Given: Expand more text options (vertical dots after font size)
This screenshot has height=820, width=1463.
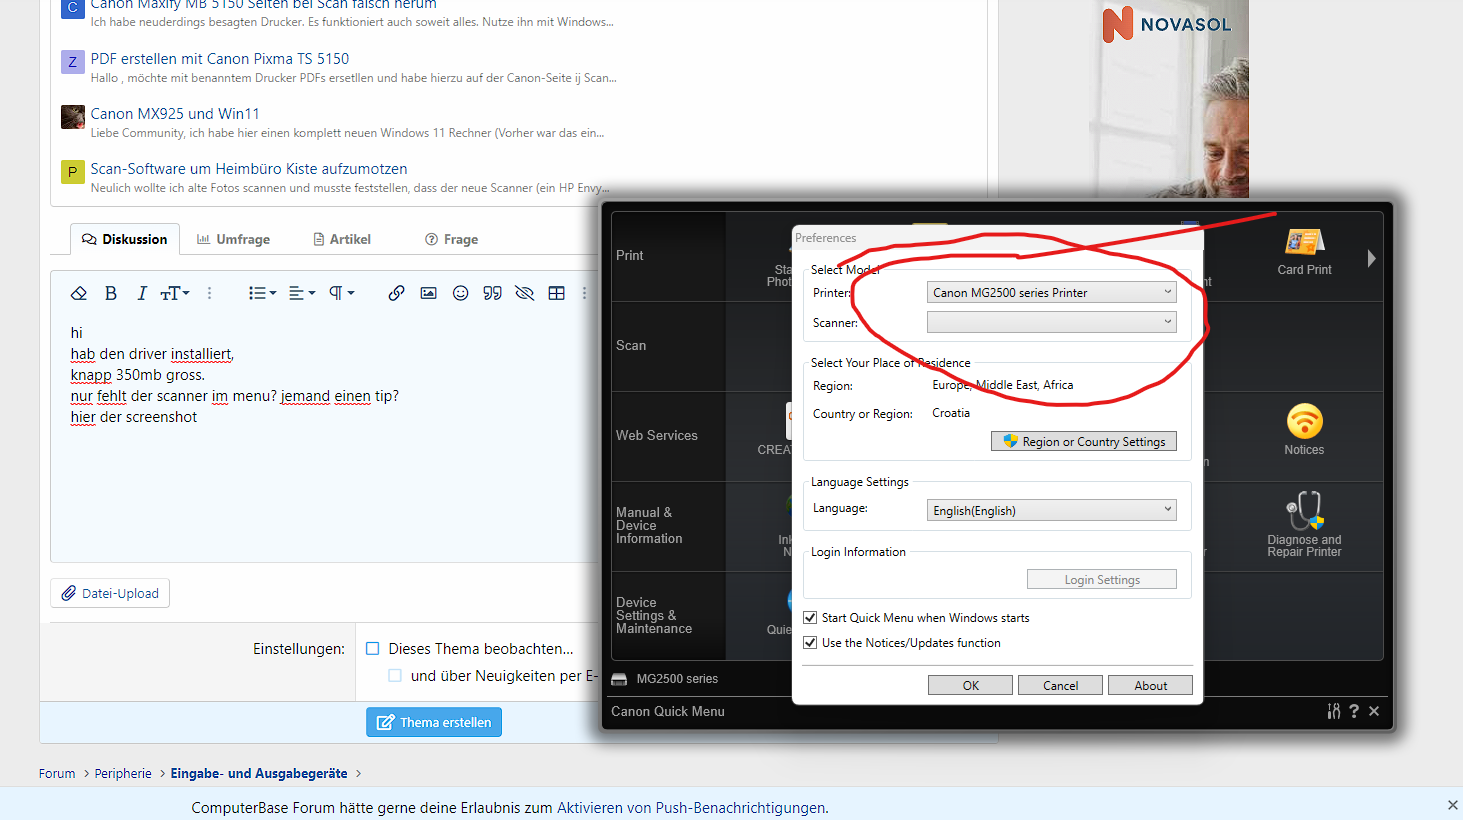Looking at the screenshot, I should click(x=209, y=293).
